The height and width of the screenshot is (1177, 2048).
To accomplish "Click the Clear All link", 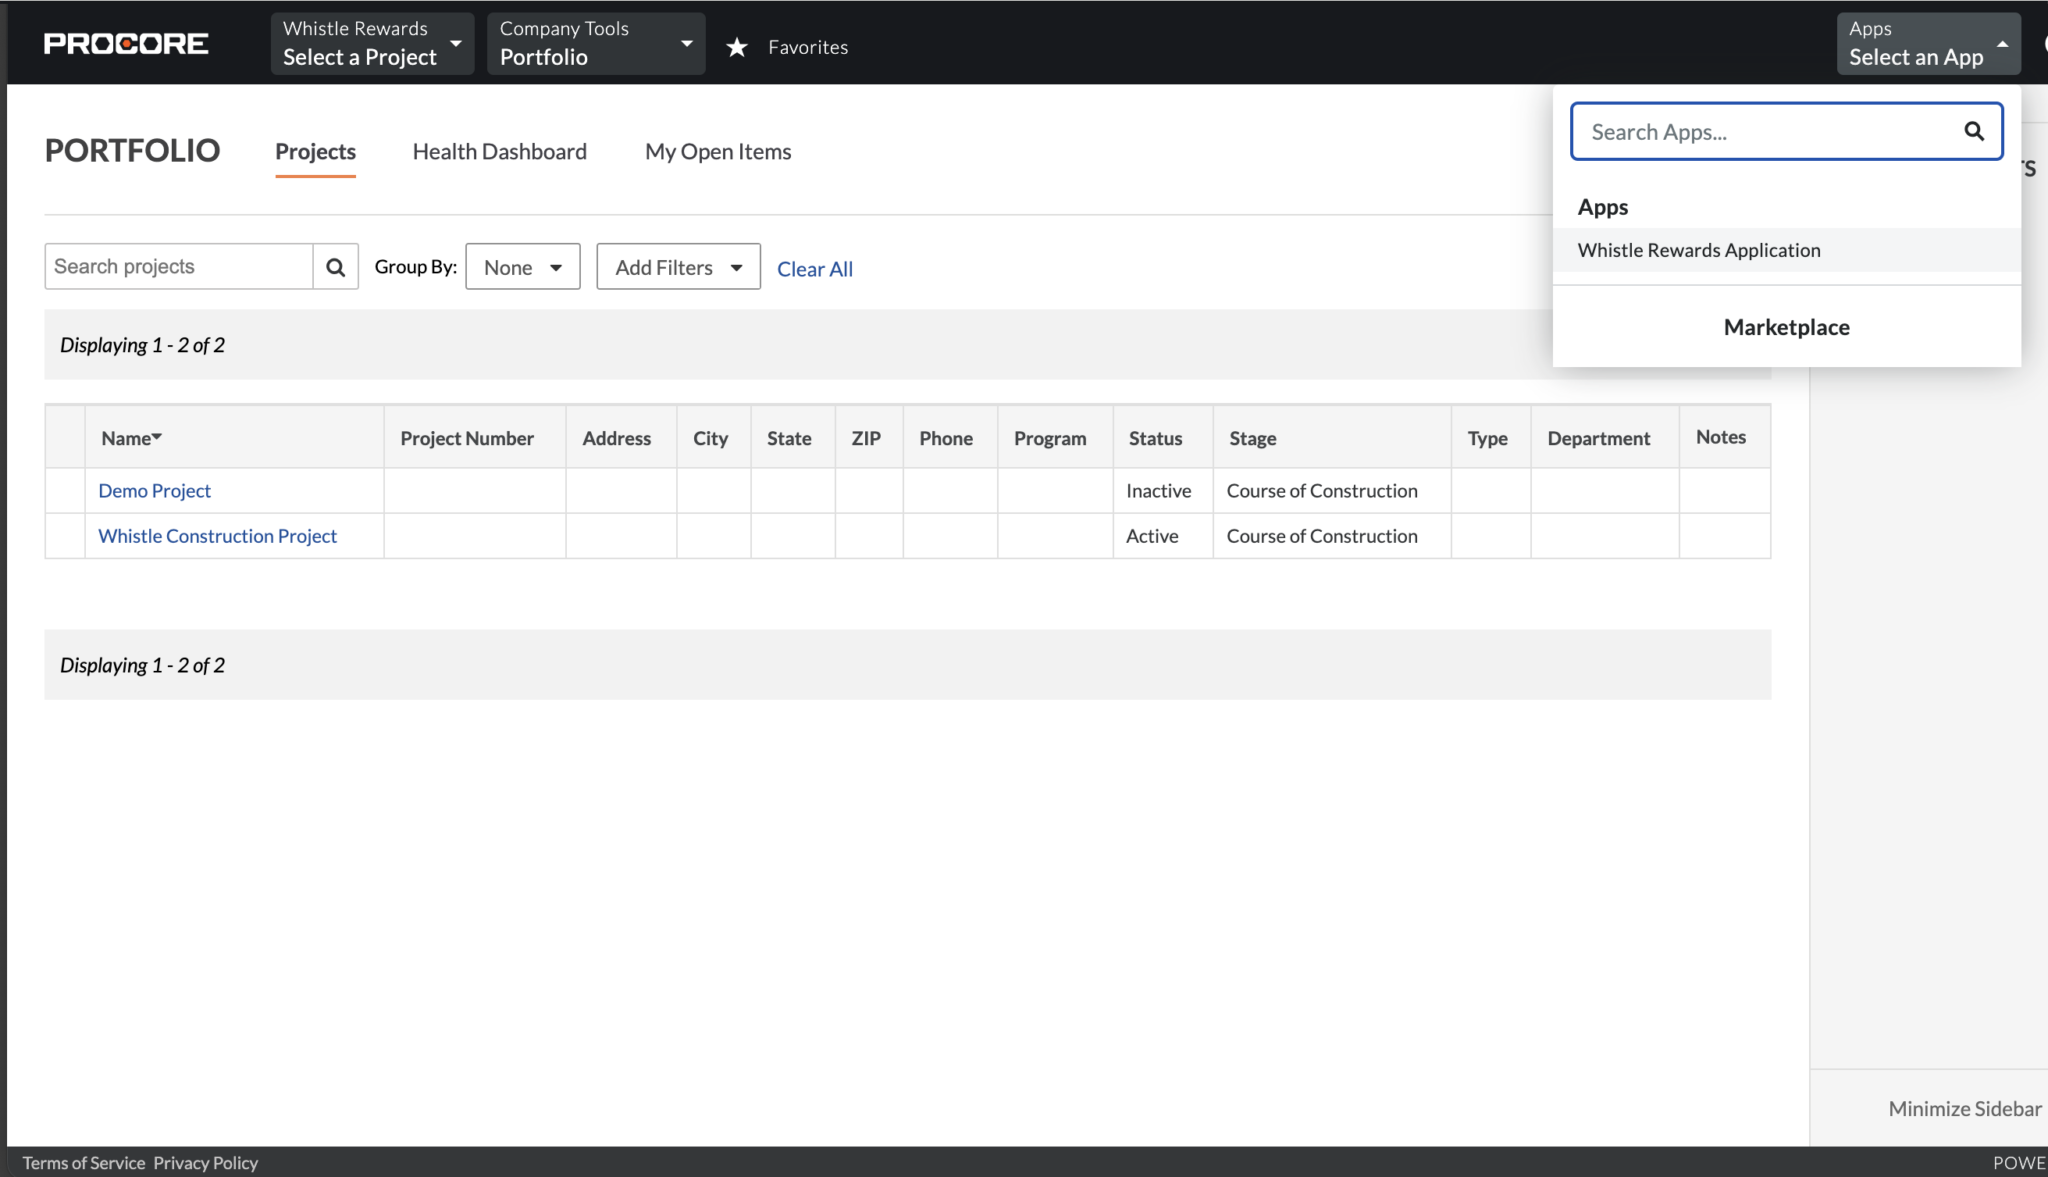I will click(x=814, y=268).
